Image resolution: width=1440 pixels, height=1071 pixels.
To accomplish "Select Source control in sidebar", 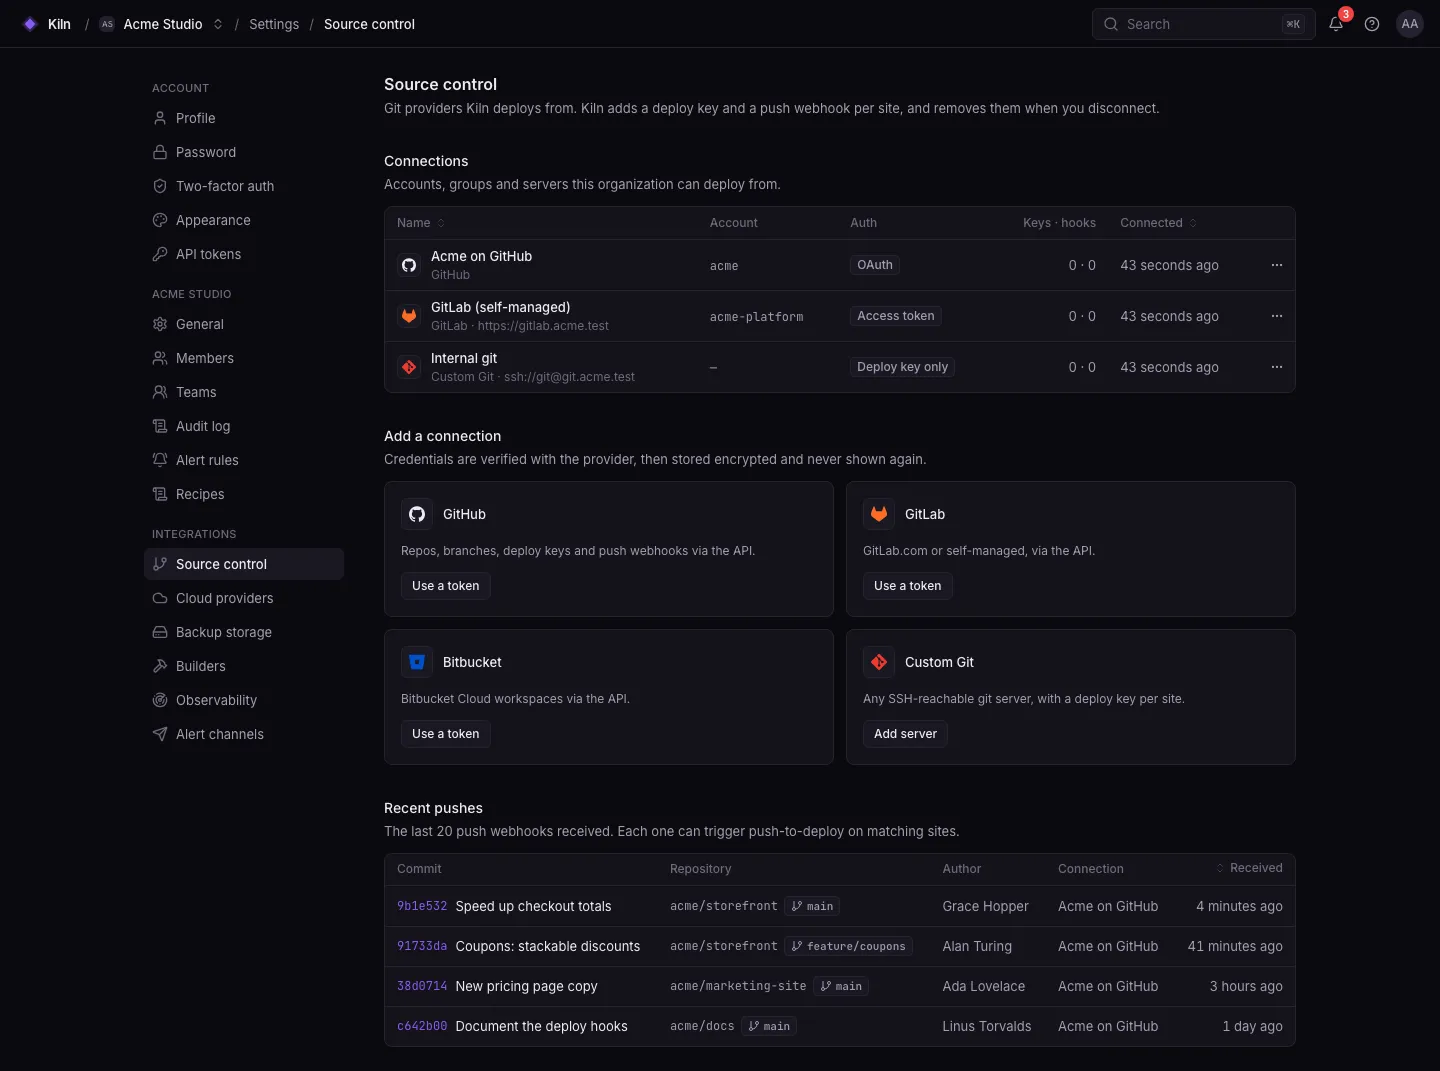I will tap(244, 564).
